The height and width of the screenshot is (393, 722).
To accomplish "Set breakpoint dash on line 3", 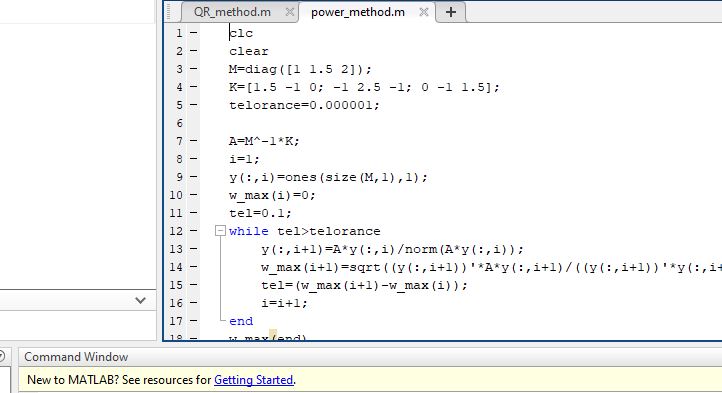I will (x=193, y=69).
